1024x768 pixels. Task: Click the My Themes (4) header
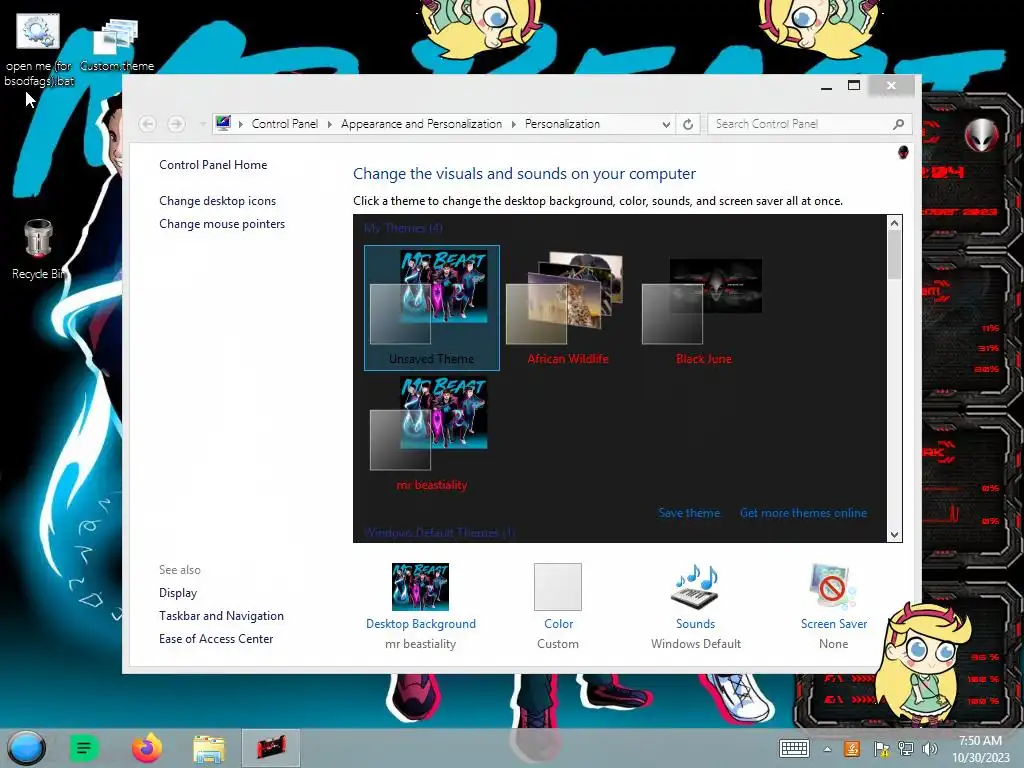403,228
